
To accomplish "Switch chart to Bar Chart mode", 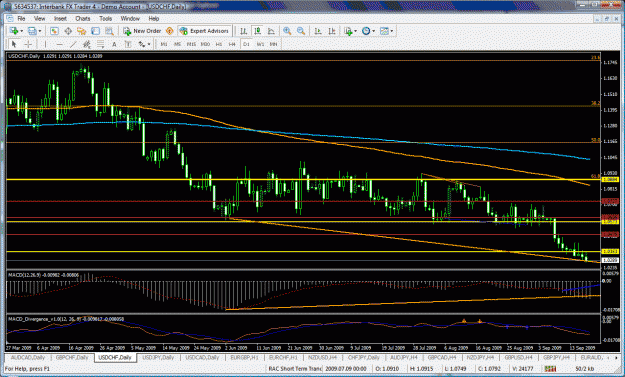I will 244,31.
